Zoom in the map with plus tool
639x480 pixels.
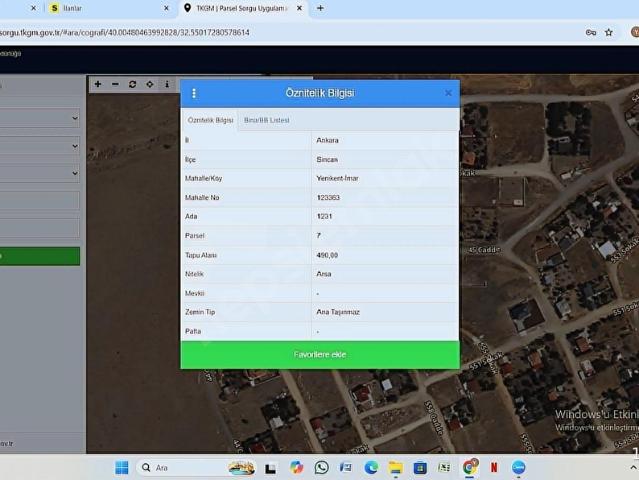[98, 84]
